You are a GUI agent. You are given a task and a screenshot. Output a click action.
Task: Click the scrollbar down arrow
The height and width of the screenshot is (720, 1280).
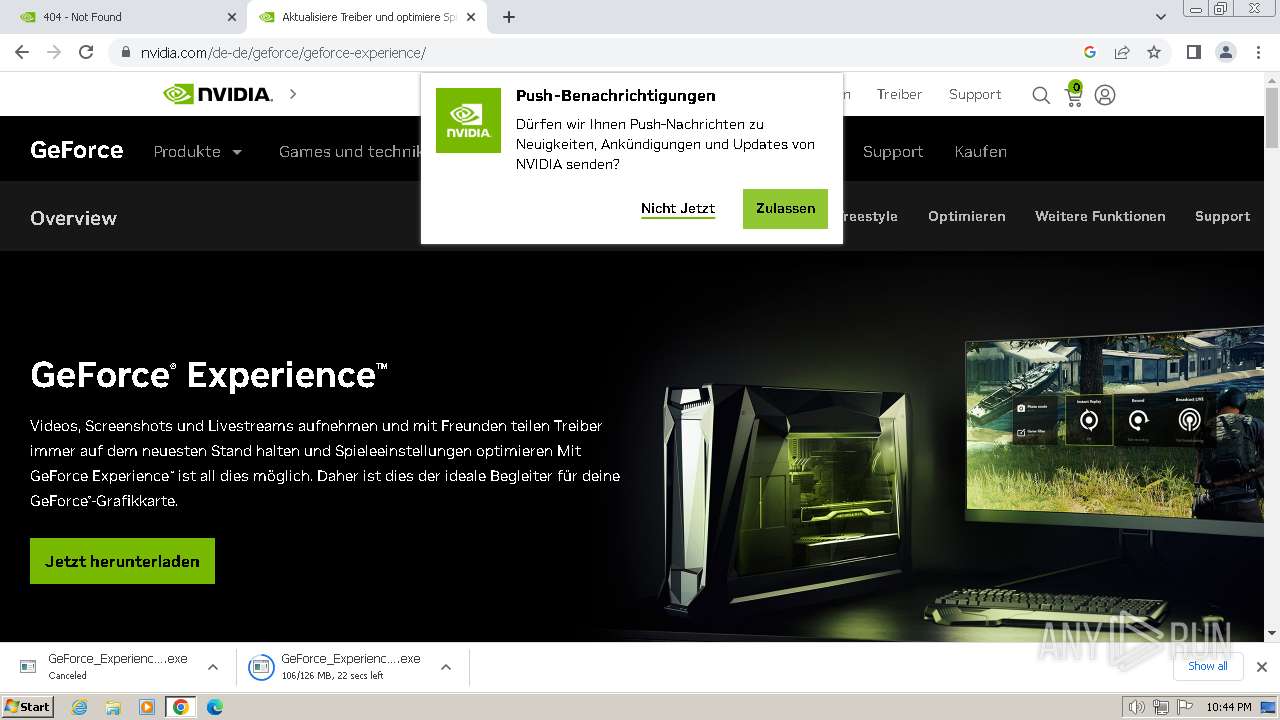(1272, 633)
